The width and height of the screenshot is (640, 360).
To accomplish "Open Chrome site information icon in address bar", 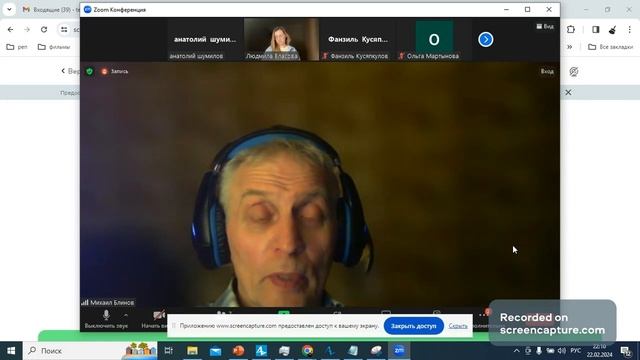I will pyautogui.click(x=64, y=29).
